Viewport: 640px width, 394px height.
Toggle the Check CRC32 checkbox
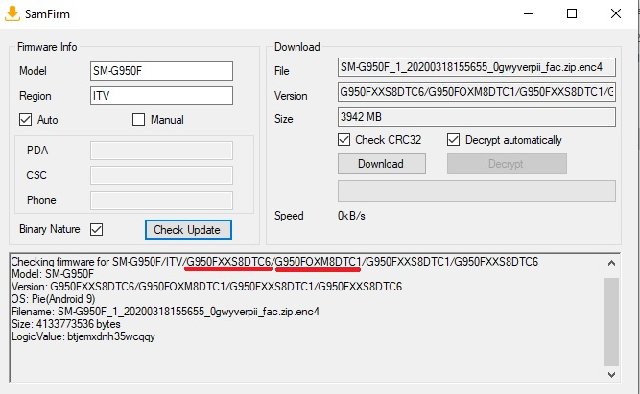point(344,140)
